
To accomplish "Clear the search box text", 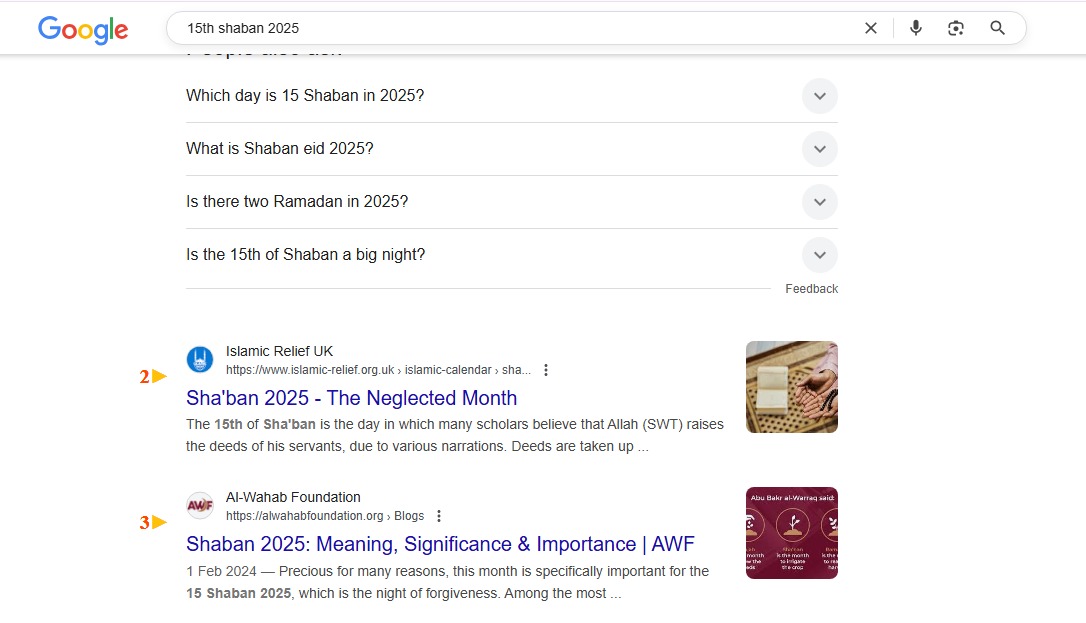I will pos(871,28).
